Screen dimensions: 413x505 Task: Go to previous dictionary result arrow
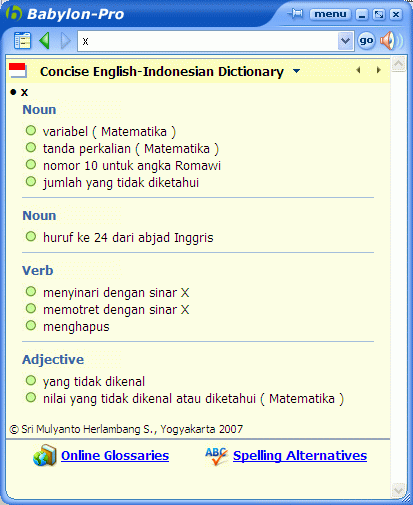point(358,70)
